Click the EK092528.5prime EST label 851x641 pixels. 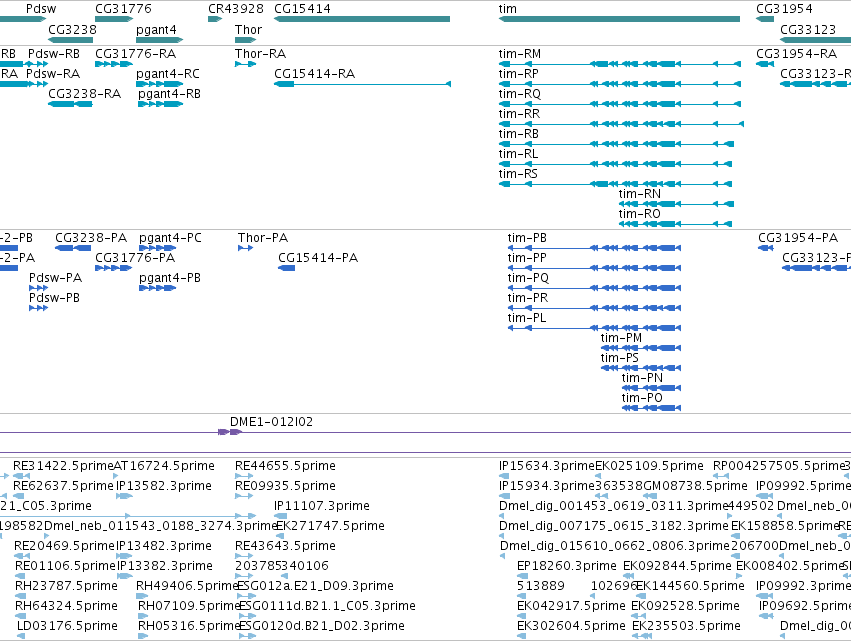pyautogui.click(x=685, y=606)
